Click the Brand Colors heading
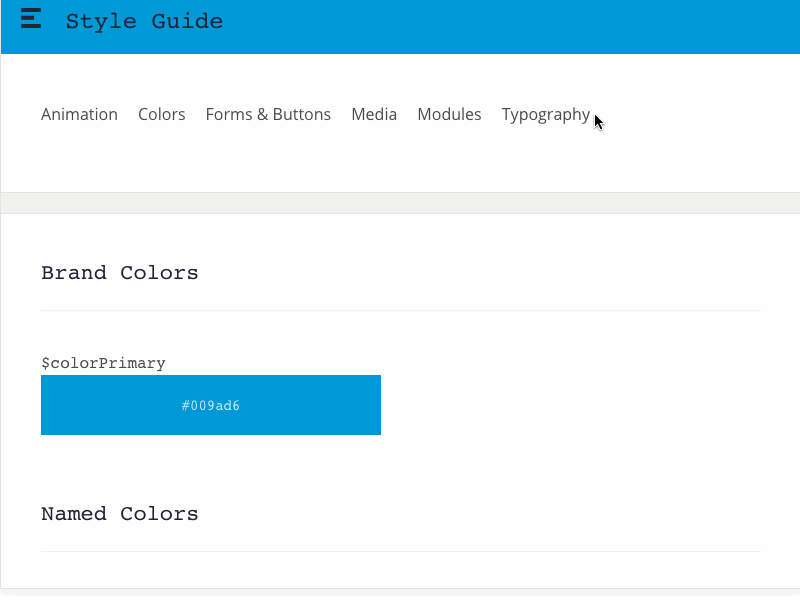Screen dimensions: 800x600 coord(119,272)
